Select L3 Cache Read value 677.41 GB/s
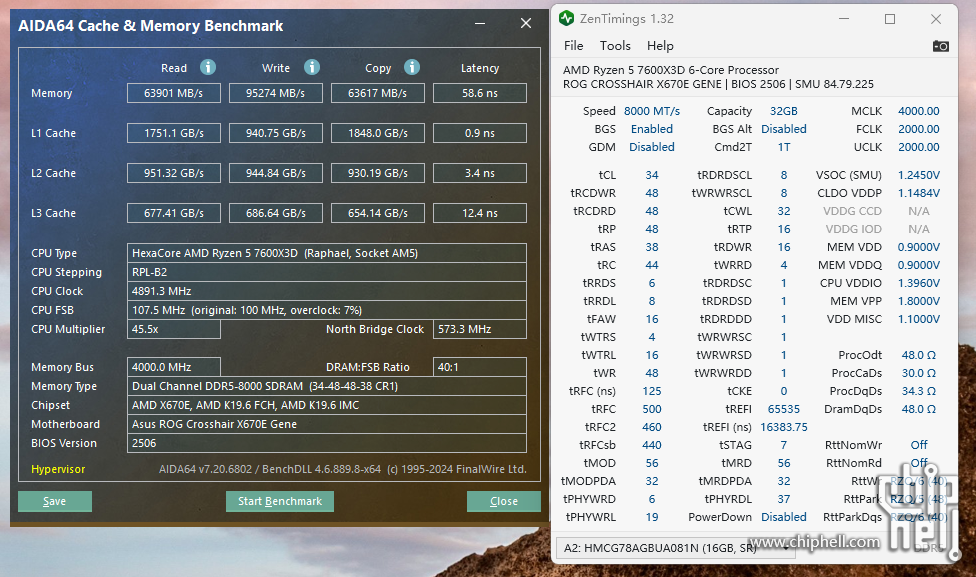976x577 pixels. 174,213
